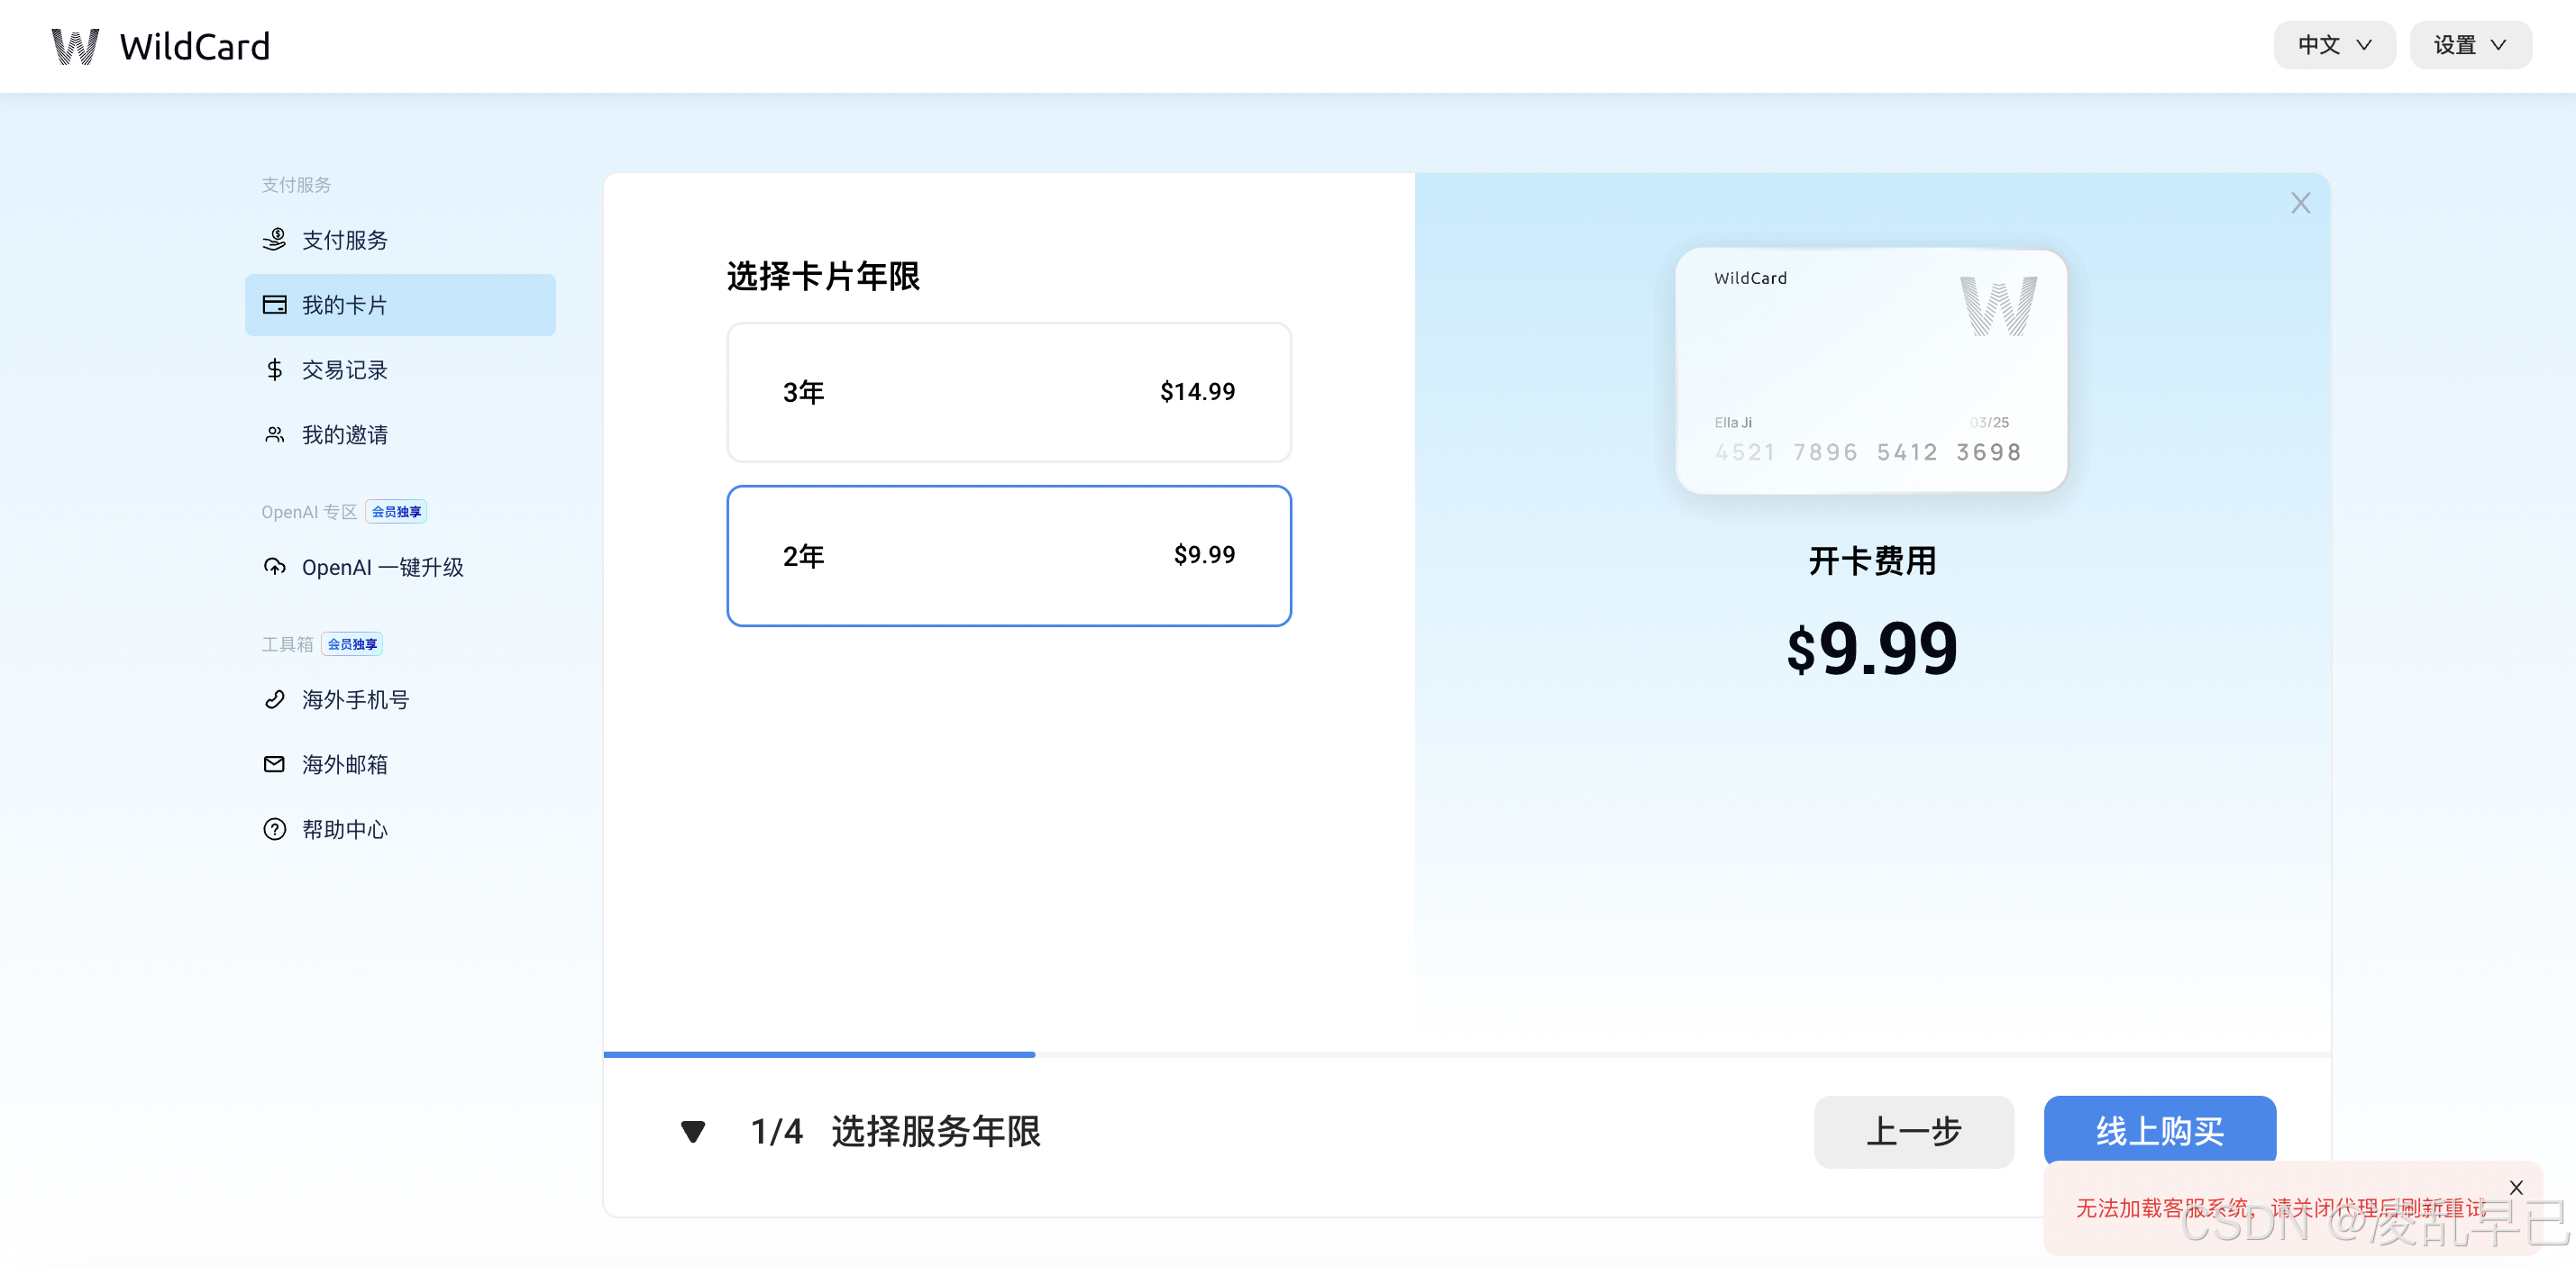Screen dimensions: 2576x1267
Task: Click the question mark icon for 帮助中心
Action: pos(274,830)
